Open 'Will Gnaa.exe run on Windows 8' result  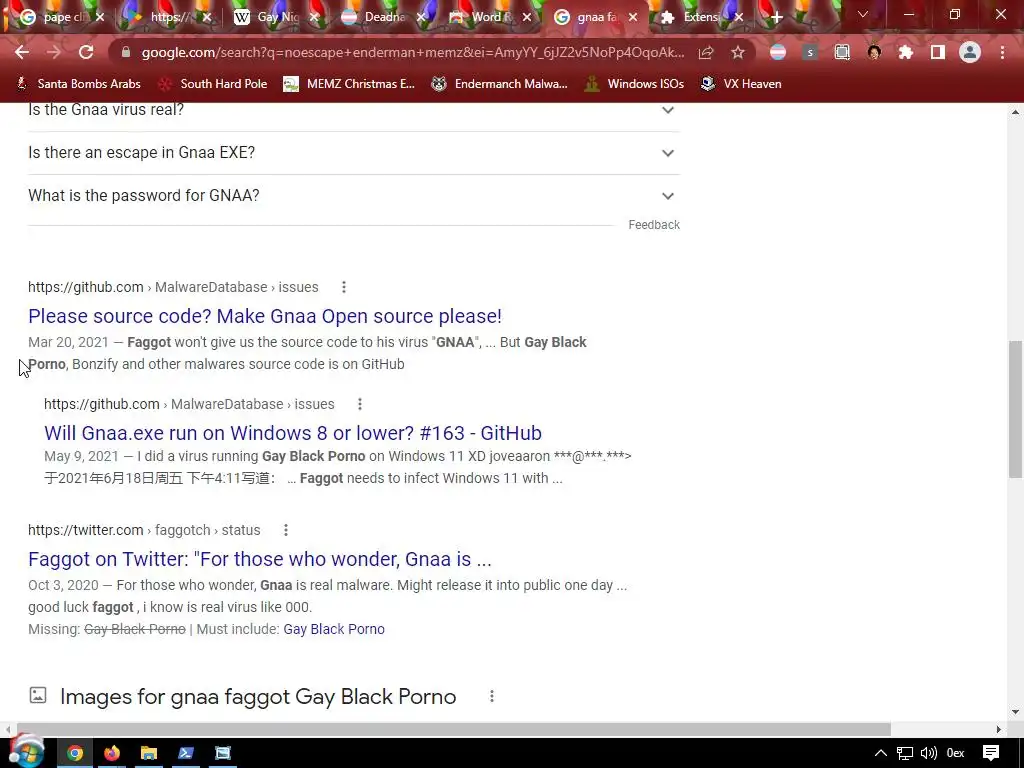[293, 433]
